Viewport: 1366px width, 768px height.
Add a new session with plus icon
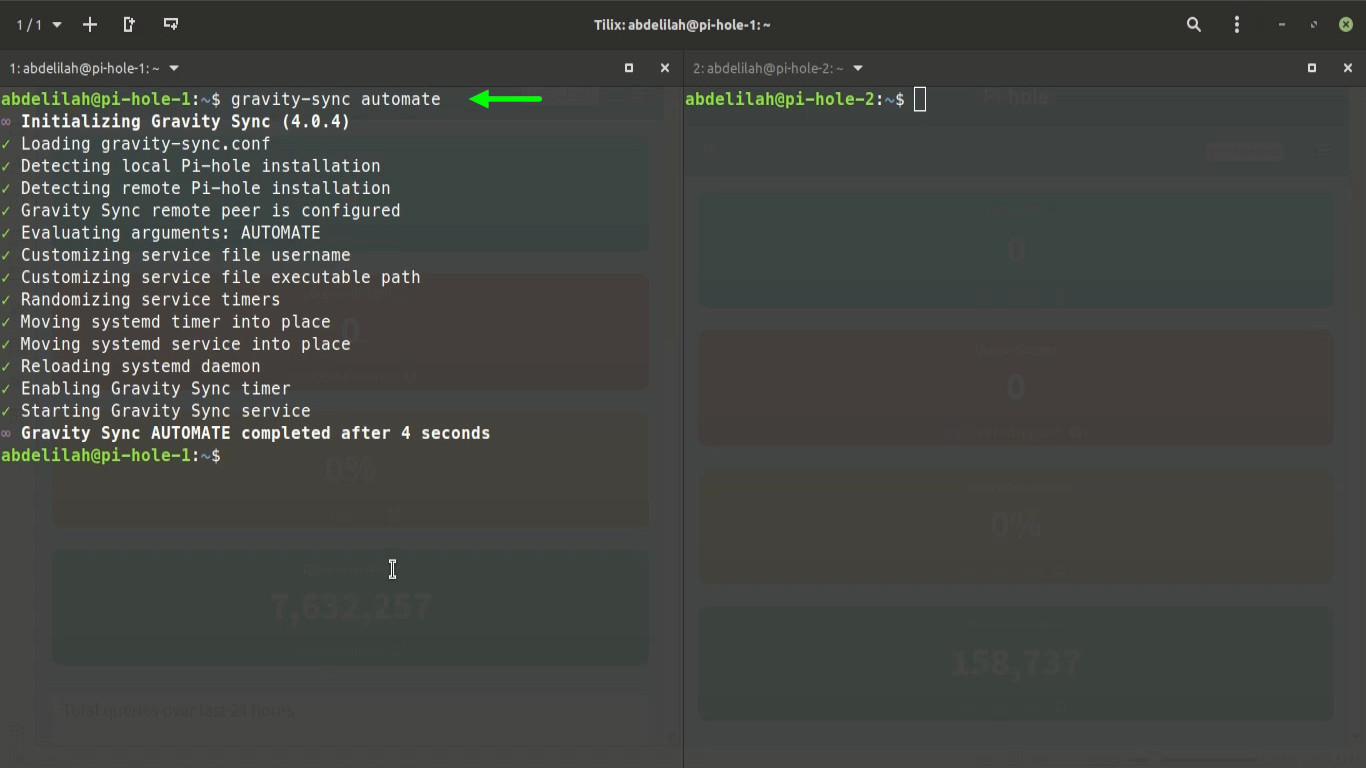[x=90, y=24]
